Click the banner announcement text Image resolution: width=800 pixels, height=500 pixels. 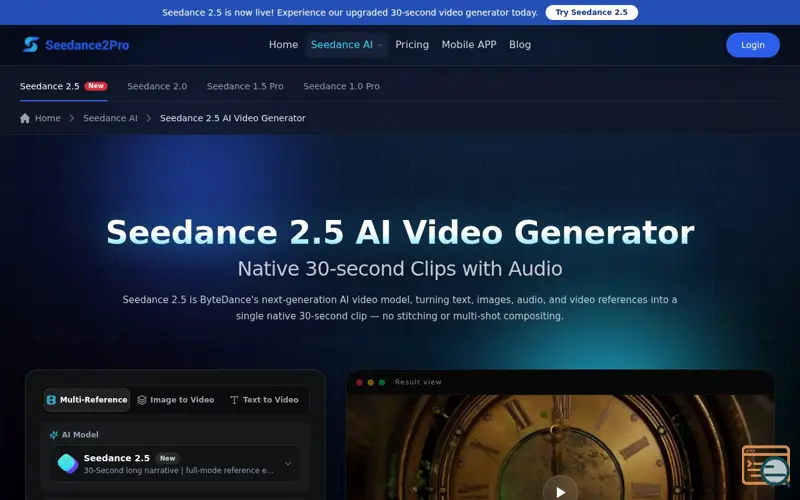point(350,12)
